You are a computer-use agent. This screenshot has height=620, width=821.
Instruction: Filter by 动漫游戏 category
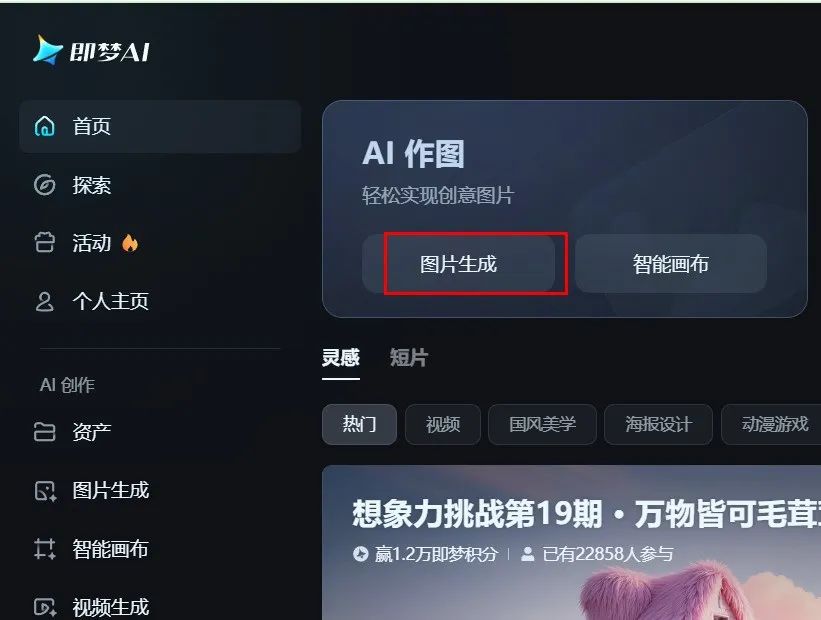coord(771,424)
